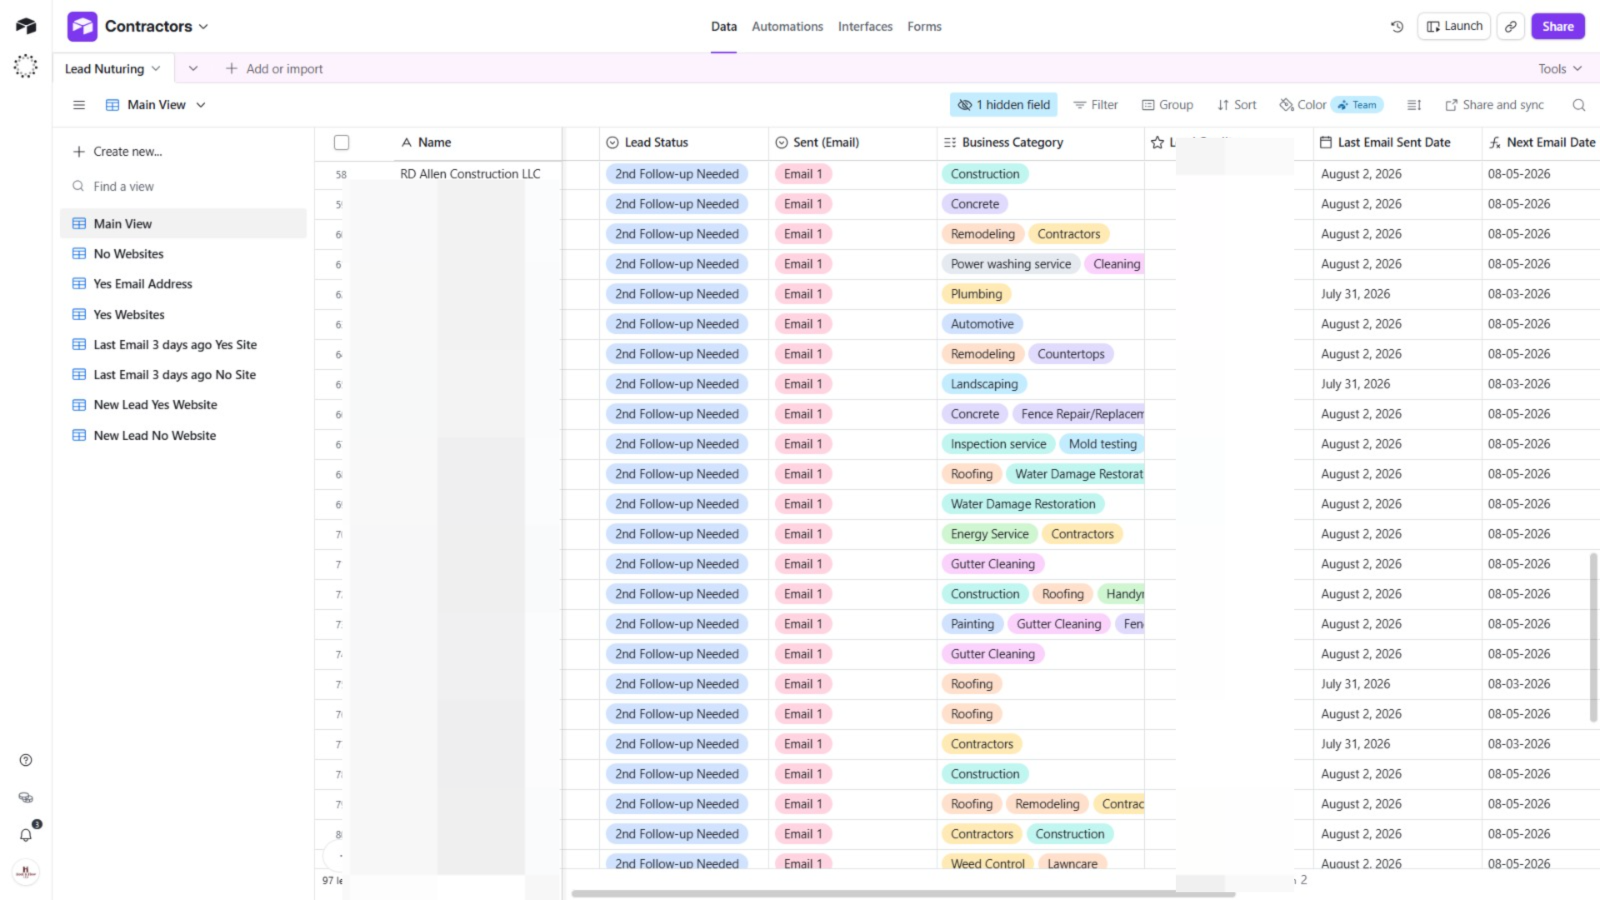Screen dimensions: 1600x900
Task: Click Create new view
Action: pos(118,152)
